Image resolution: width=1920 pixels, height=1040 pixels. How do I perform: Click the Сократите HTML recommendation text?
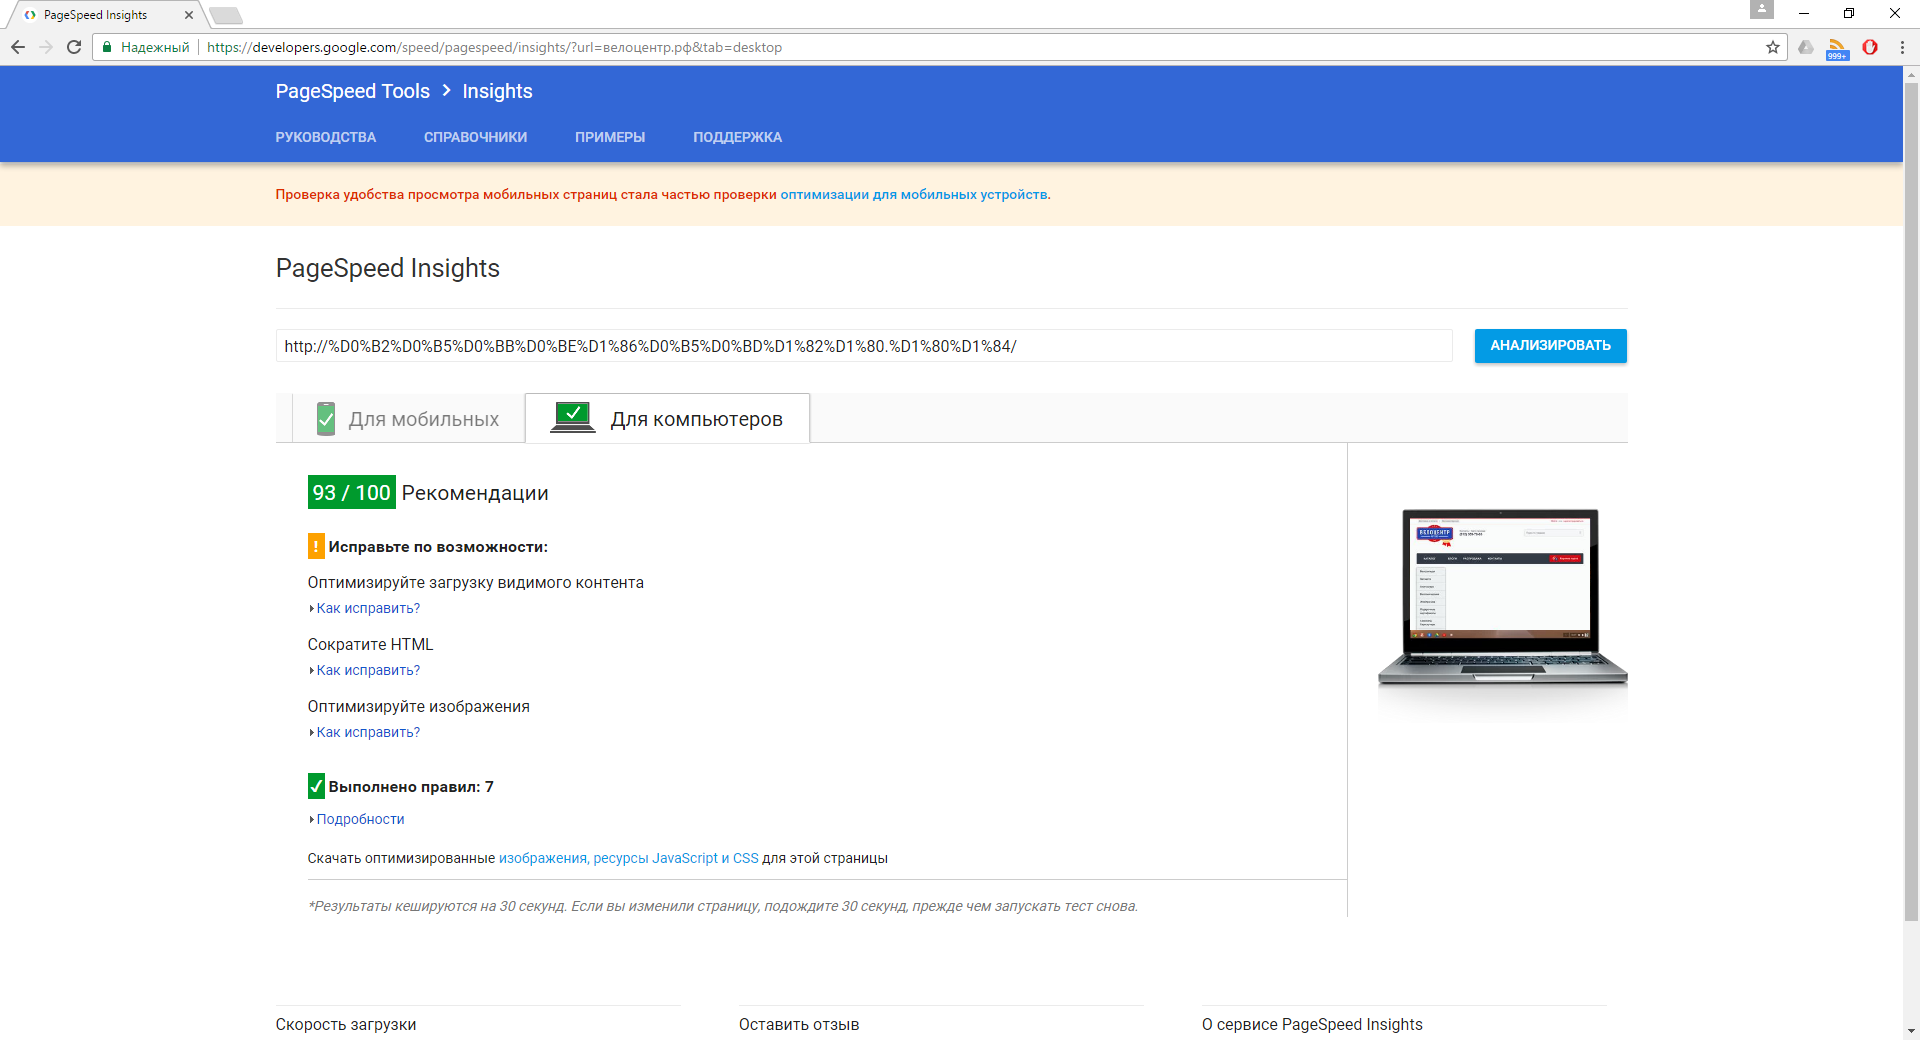(371, 645)
